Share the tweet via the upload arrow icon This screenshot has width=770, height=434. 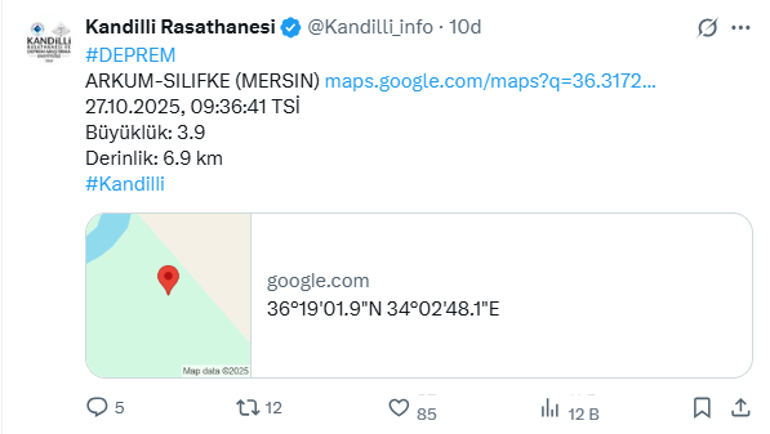741,407
